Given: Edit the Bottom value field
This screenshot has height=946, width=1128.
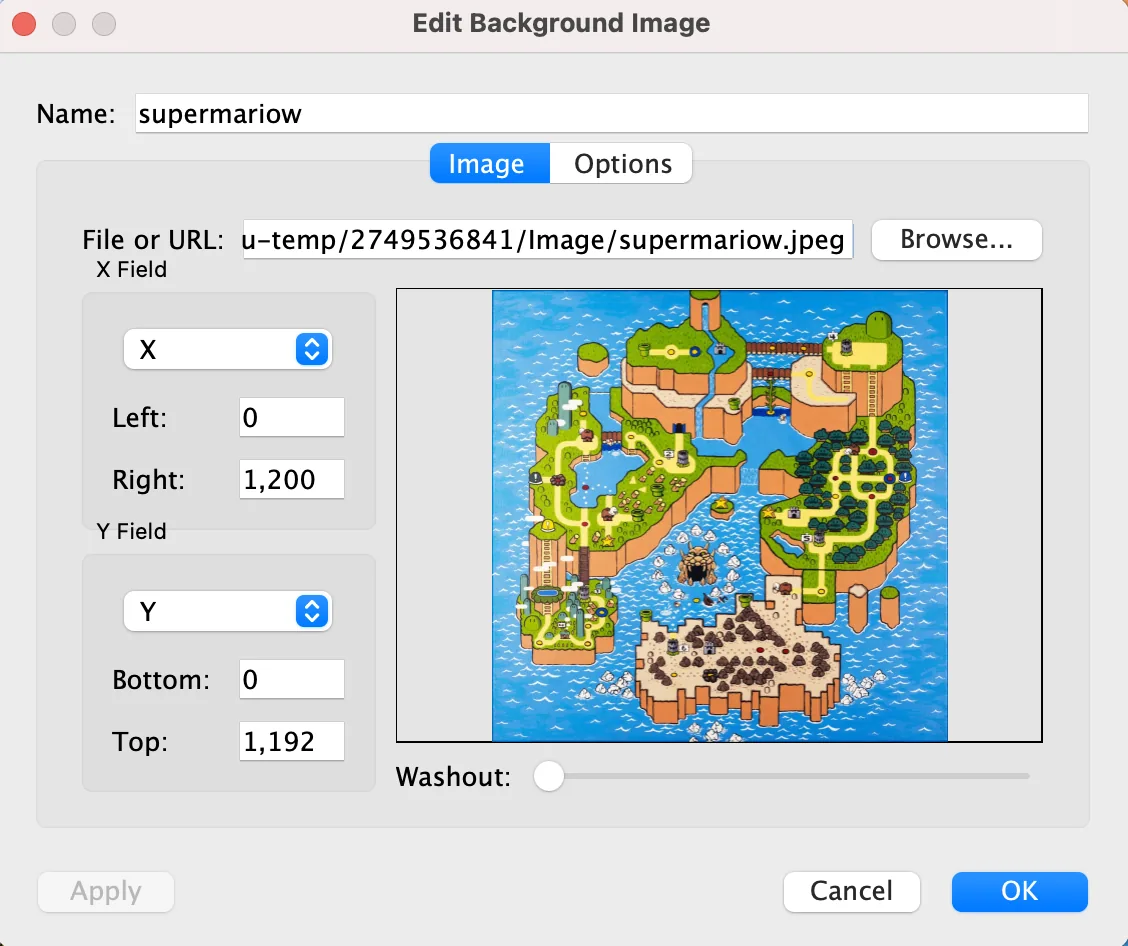Looking at the screenshot, I should point(291,679).
